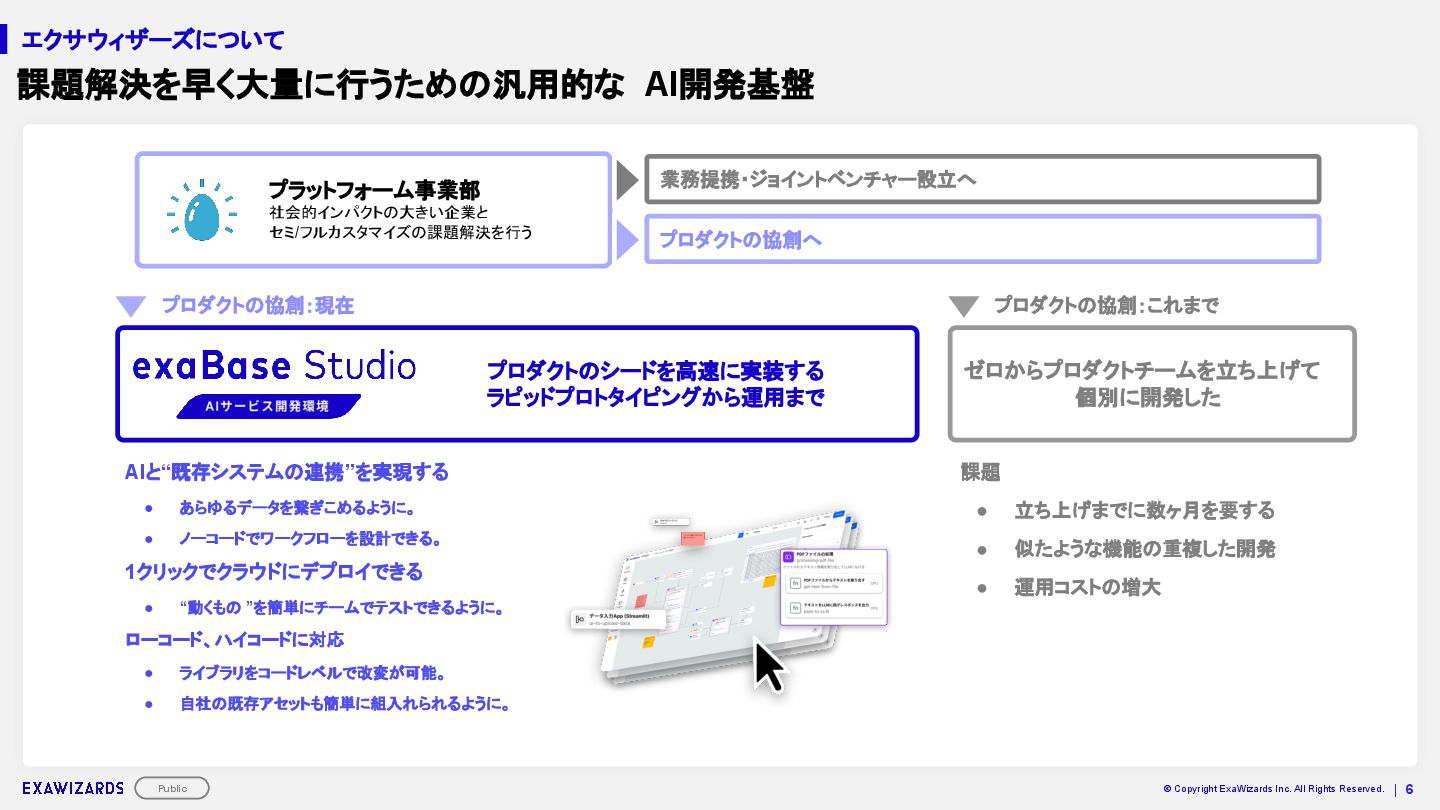Image resolution: width=1440 pixels, height=810 pixels.
Task: Click the slide title 課題解決を早く大量に行うための汎用的な AI開発基盤
Action: tap(416, 85)
